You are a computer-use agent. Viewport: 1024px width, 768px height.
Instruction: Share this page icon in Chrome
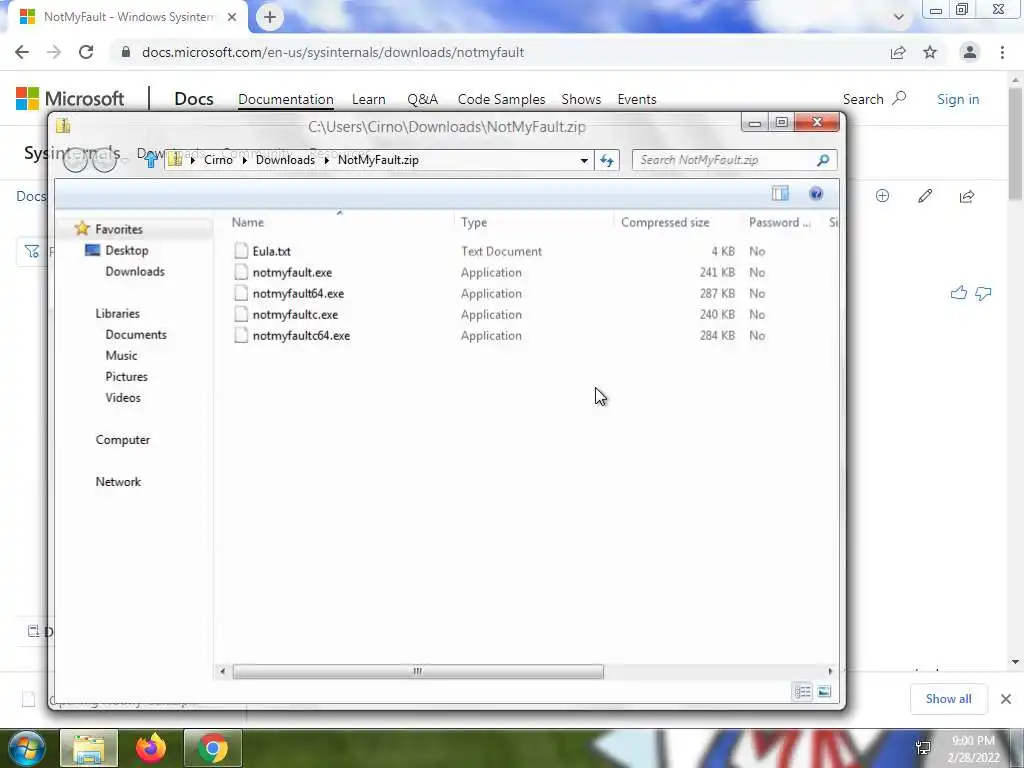(898, 52)
